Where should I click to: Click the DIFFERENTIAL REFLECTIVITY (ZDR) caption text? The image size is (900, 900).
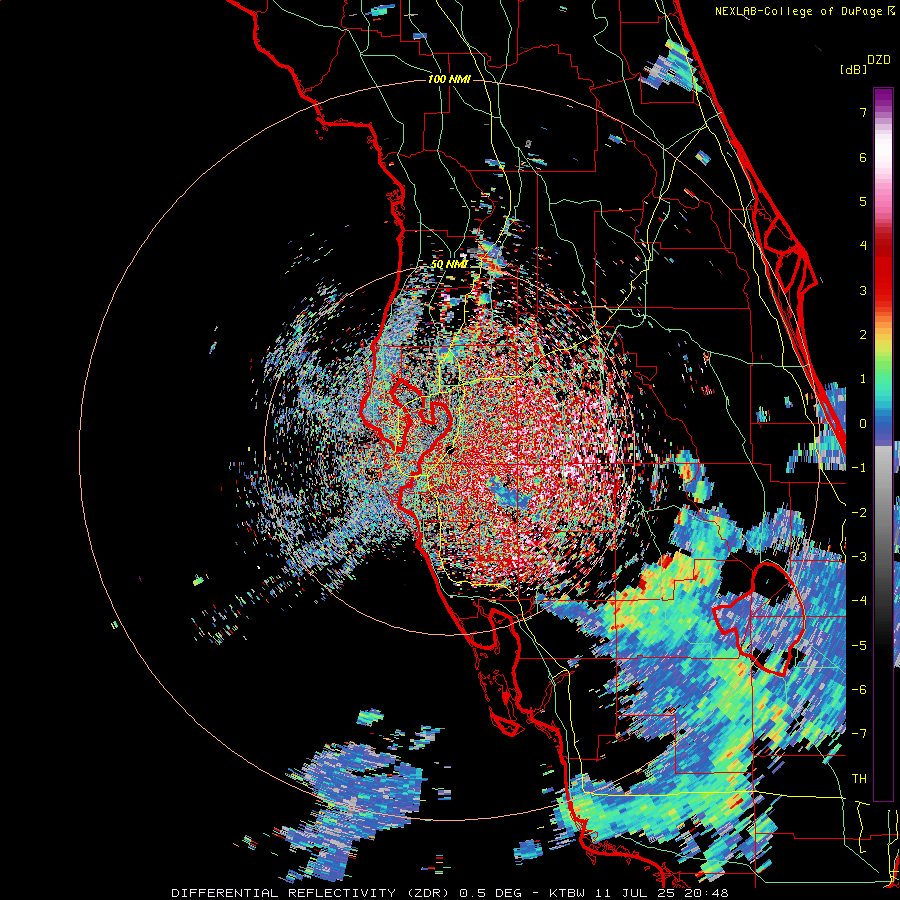click(312, 893)
